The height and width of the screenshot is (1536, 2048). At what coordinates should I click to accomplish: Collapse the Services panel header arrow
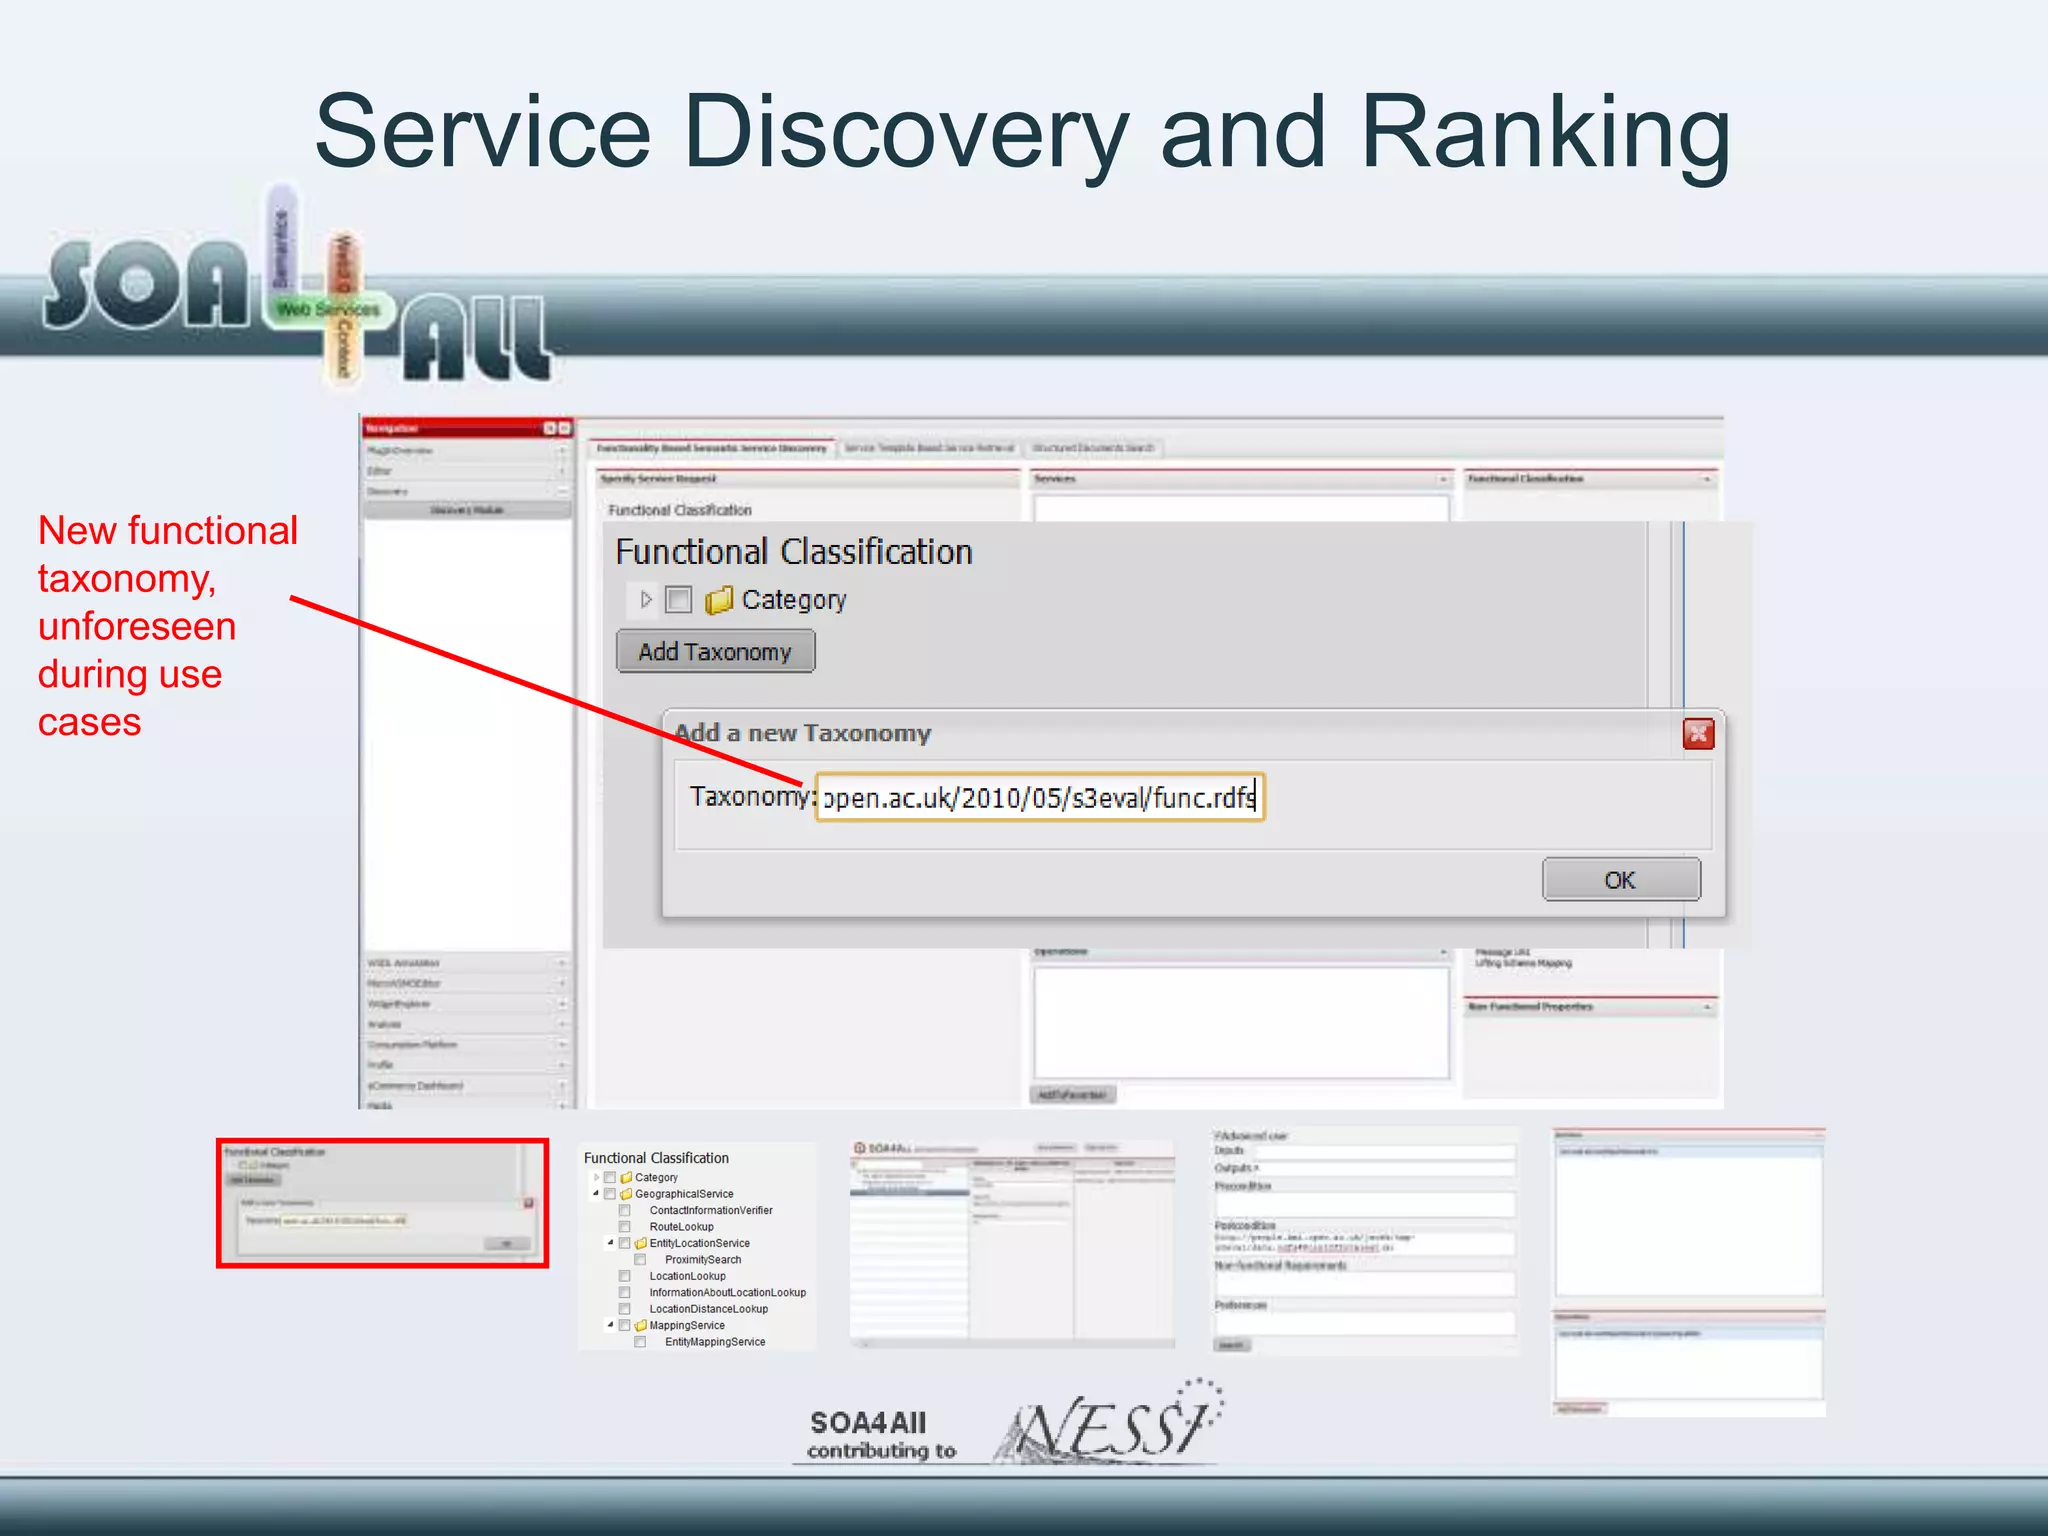[1442, 479]
